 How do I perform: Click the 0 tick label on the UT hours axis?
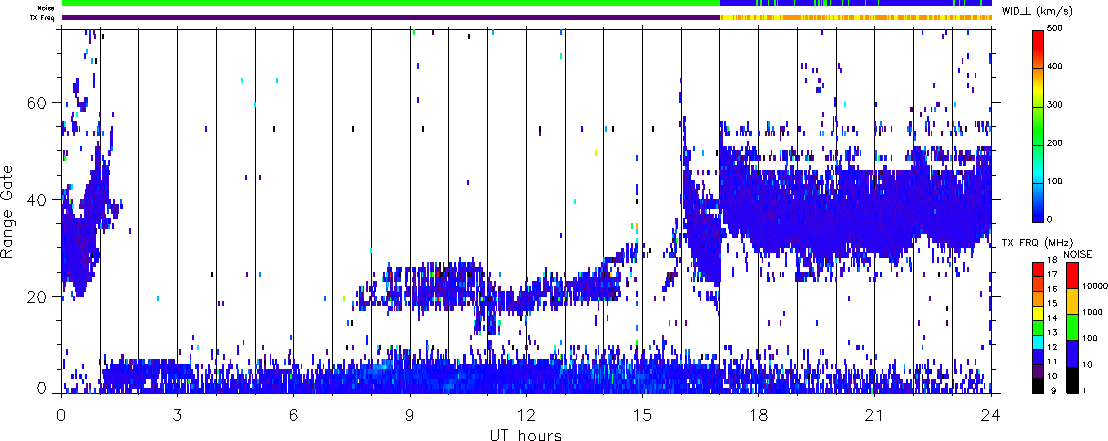pyautogui.click(x=61, y=415)
